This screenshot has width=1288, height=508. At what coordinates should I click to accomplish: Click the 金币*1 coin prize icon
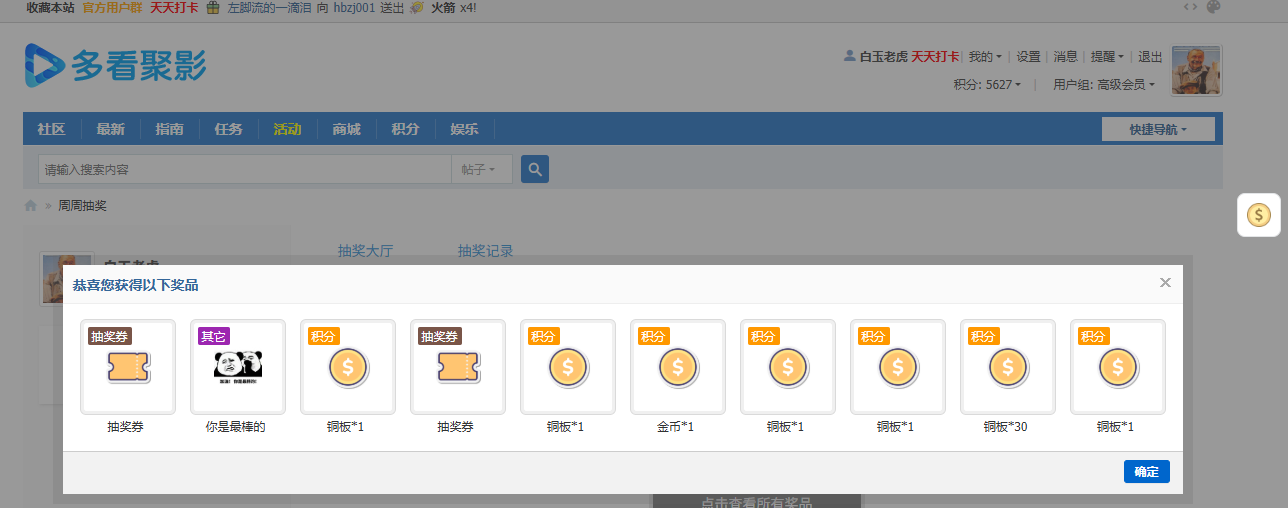point(677,366)
